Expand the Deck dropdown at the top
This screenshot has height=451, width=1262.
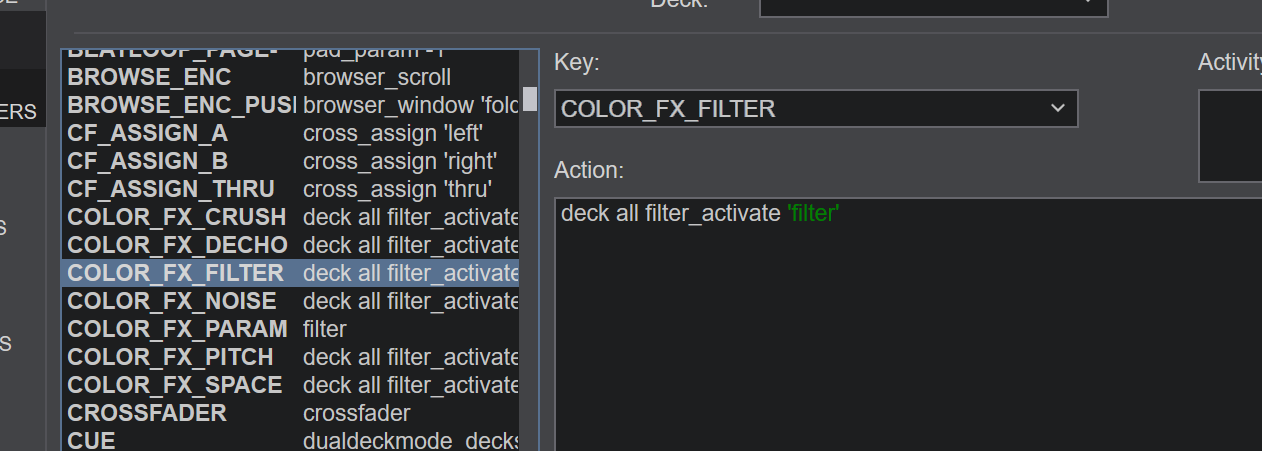pyautogui.click(x=932, y=5)
